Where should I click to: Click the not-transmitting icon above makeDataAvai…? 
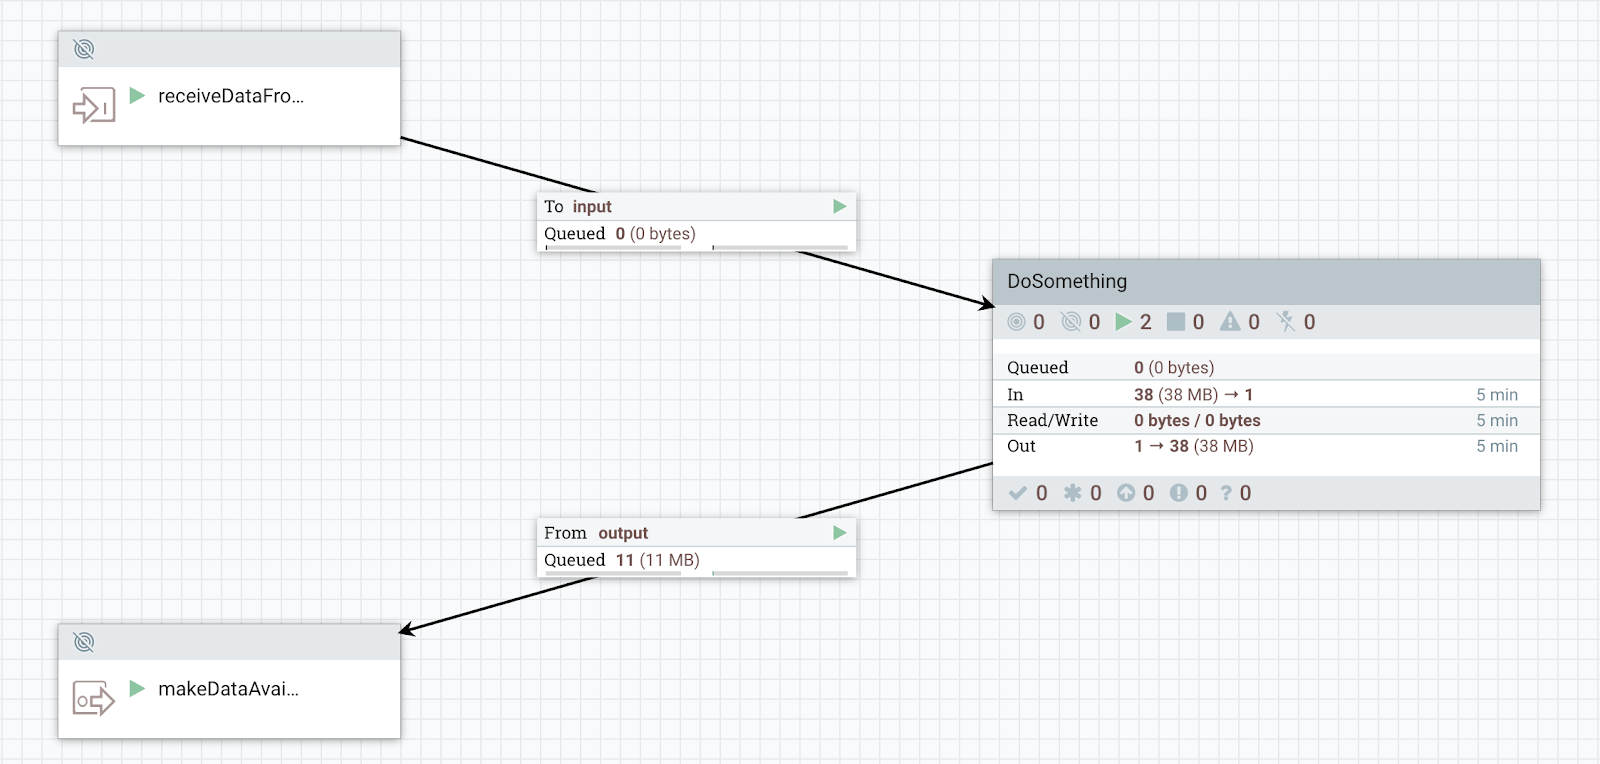tap(84, 642)
